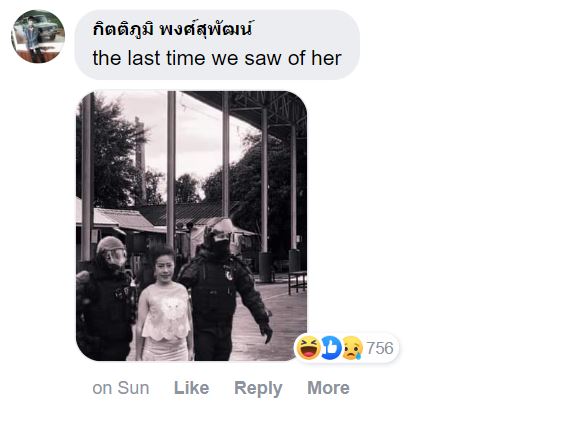The image size is (582, 421).
Task: Click the surname พงศ์สุพัฒน์ in comment header
Action: tap(206, 29)
